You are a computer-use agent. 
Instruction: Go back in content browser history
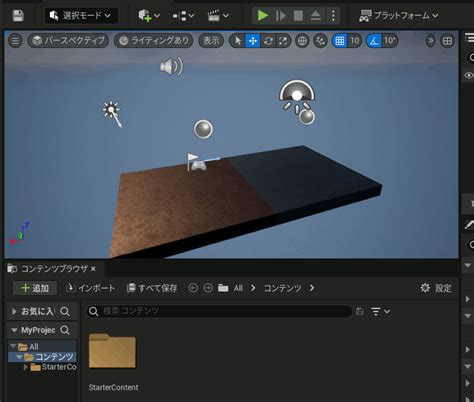(193, 288)
